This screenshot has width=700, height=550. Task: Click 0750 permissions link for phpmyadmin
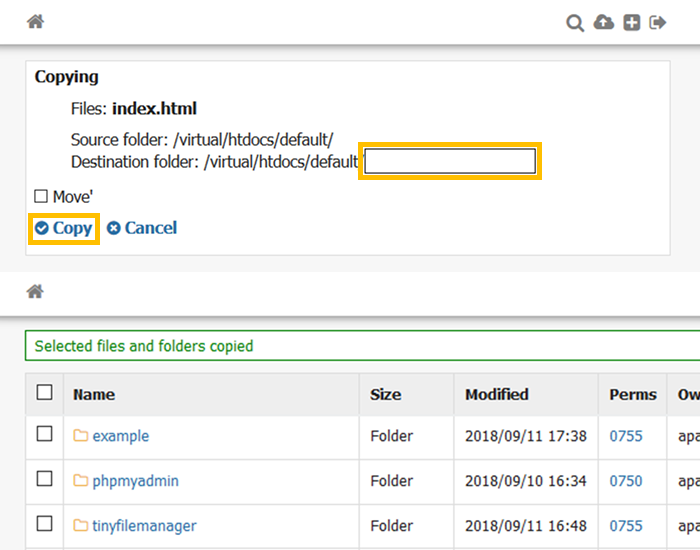coord(626,481)
